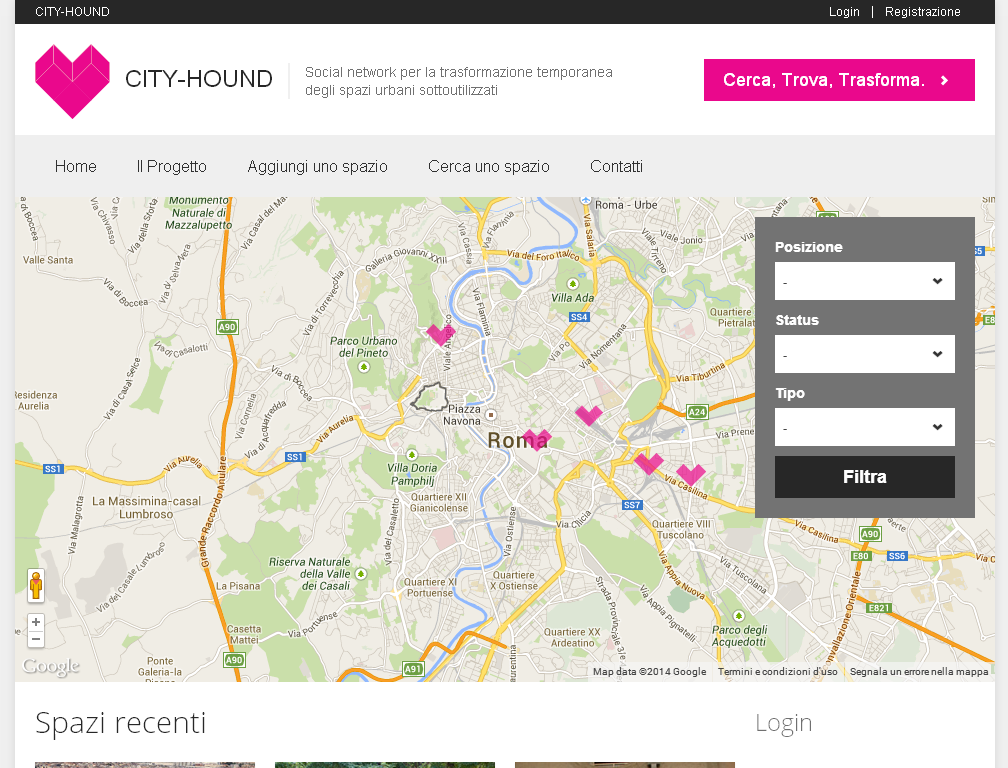Image resolution: width=1008 pixels, height=768 pixels.
Task: Open the Posizione dropdown
Action: pyautogui.click(x=865, y=281)
